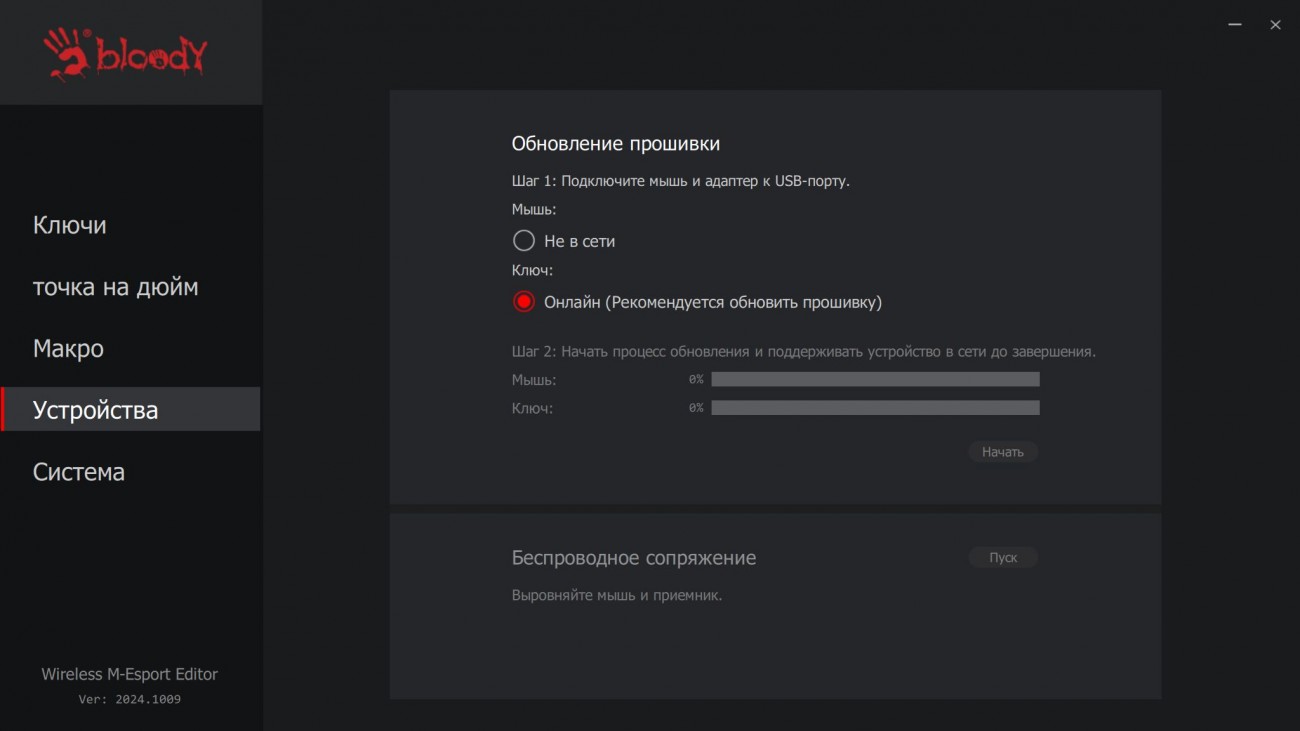
Task: Open the Макро menu item
Action: coord(68,349)
